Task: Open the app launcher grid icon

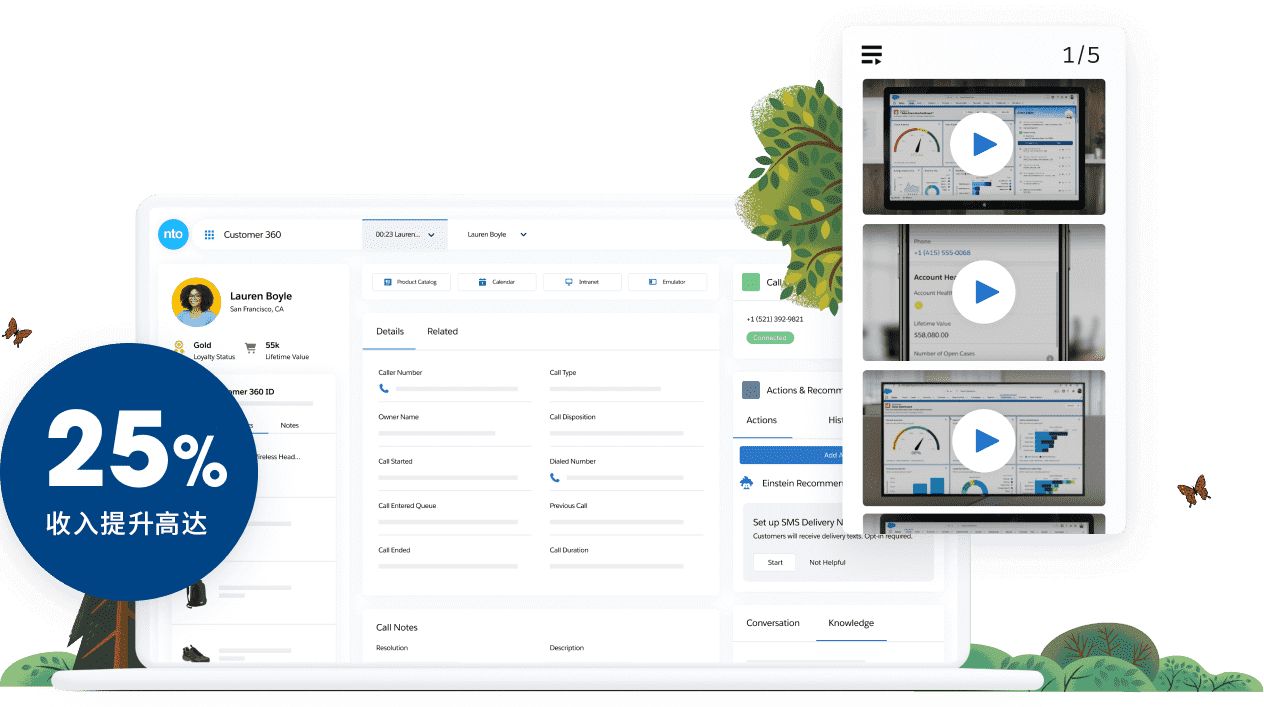Action: [x=210, y=235]
